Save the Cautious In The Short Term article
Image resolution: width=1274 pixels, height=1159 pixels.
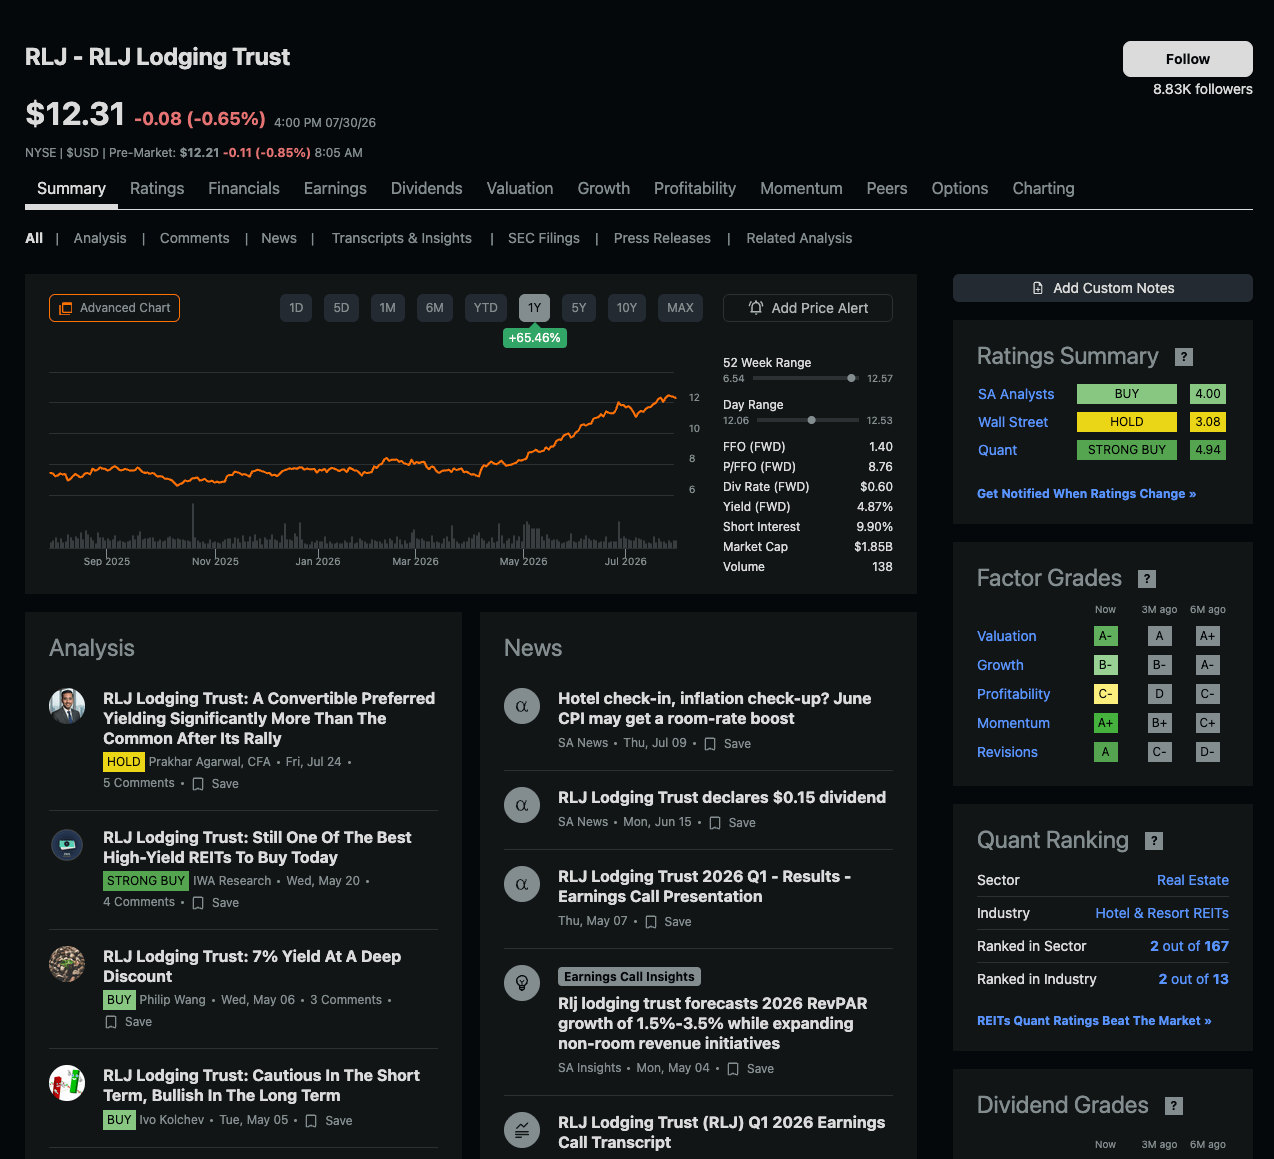point(311,1121)
